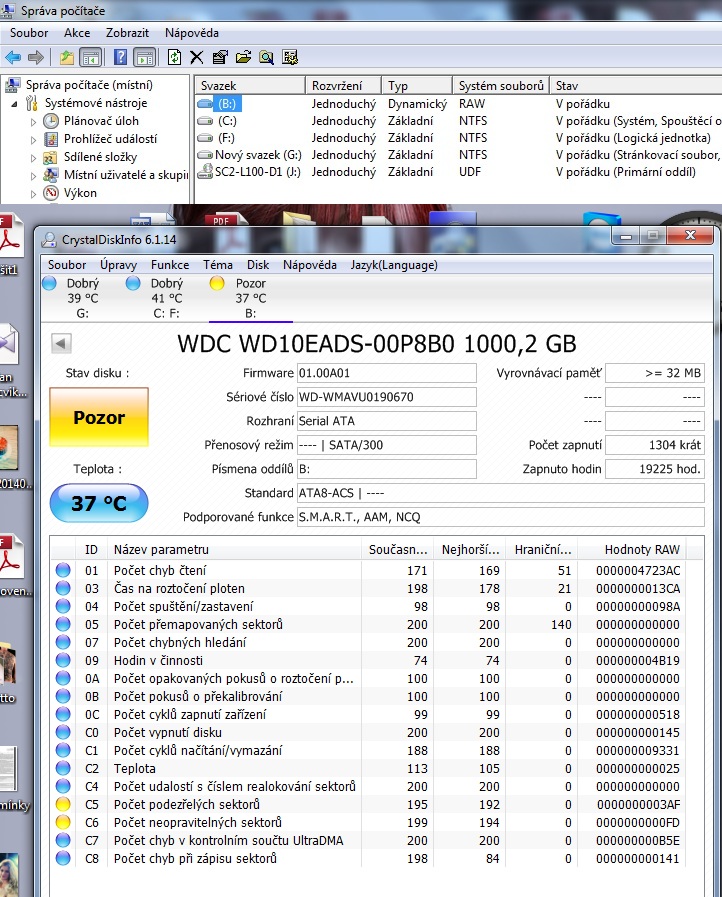Click the Svazek column header
722x897 pixels.
250,85
